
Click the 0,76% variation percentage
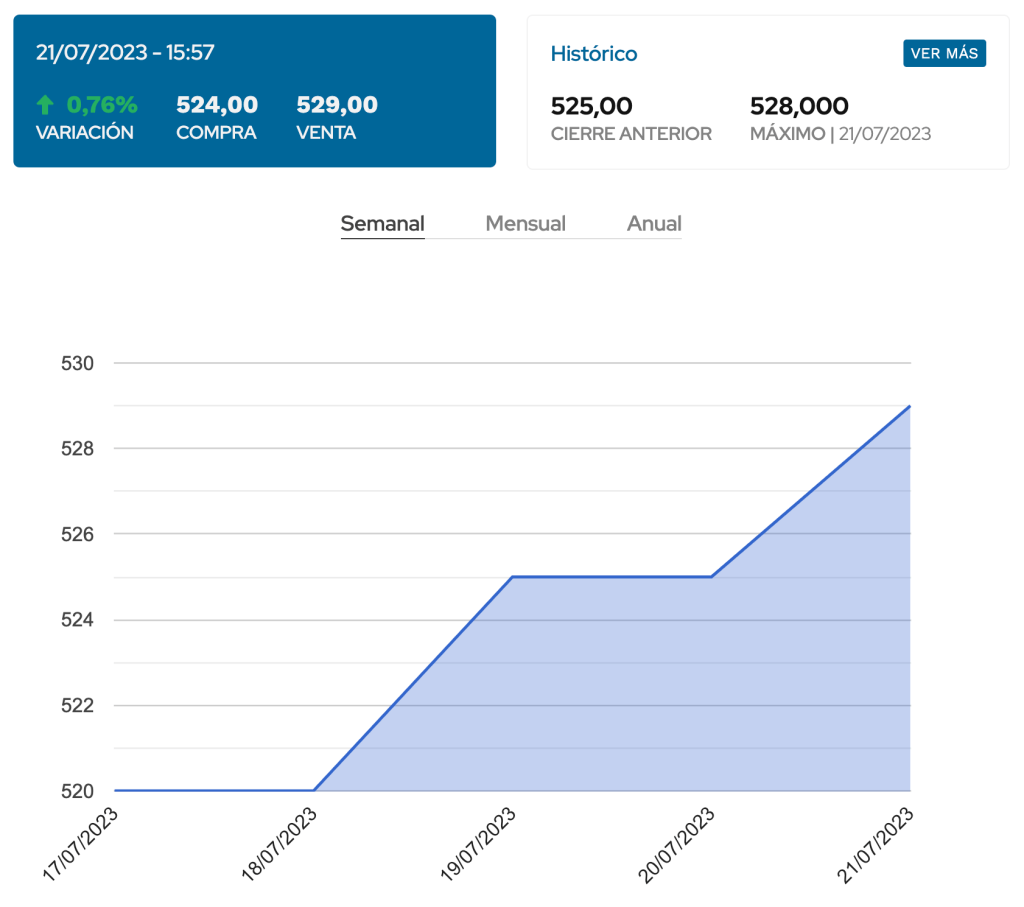102,105
